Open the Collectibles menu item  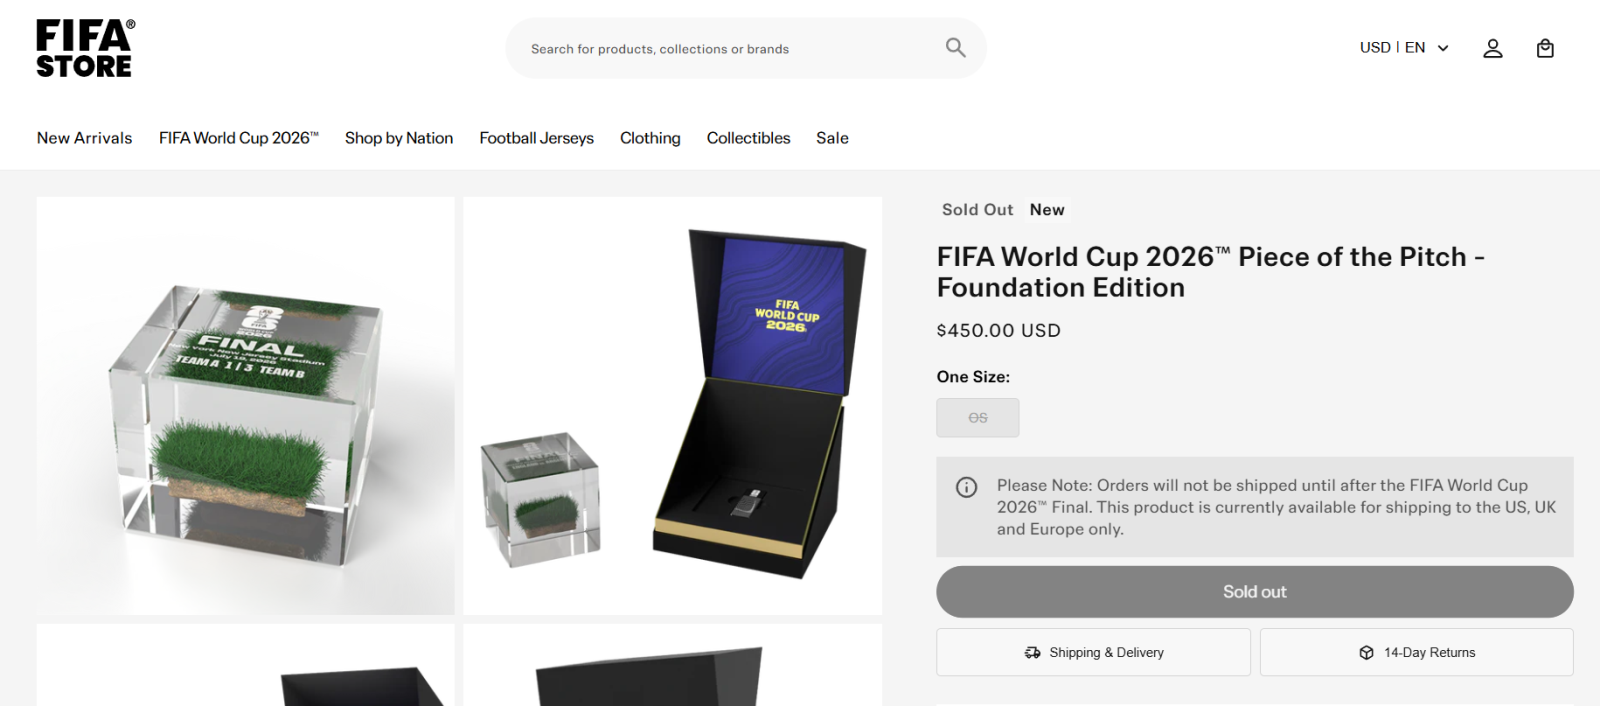coord(749,138)
